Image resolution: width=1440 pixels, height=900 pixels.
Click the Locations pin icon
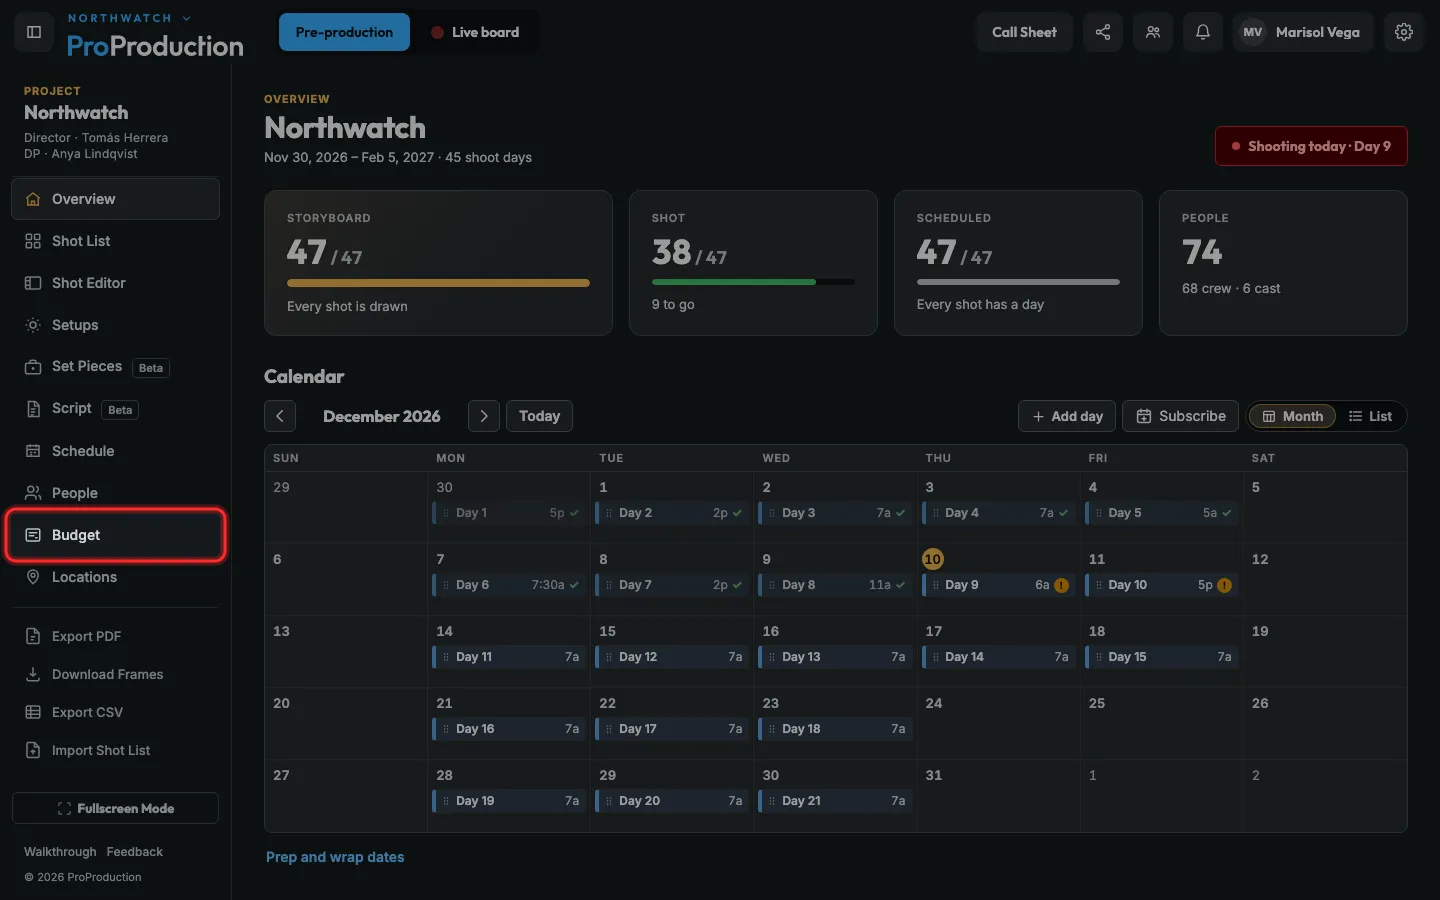[33, 577]
